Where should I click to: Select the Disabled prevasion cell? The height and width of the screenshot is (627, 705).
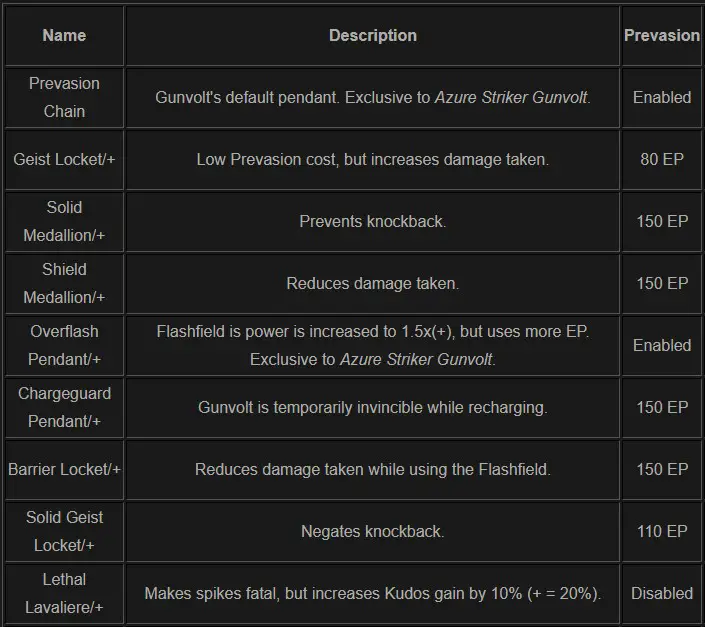pyautogui.click(x=662, y=594)
